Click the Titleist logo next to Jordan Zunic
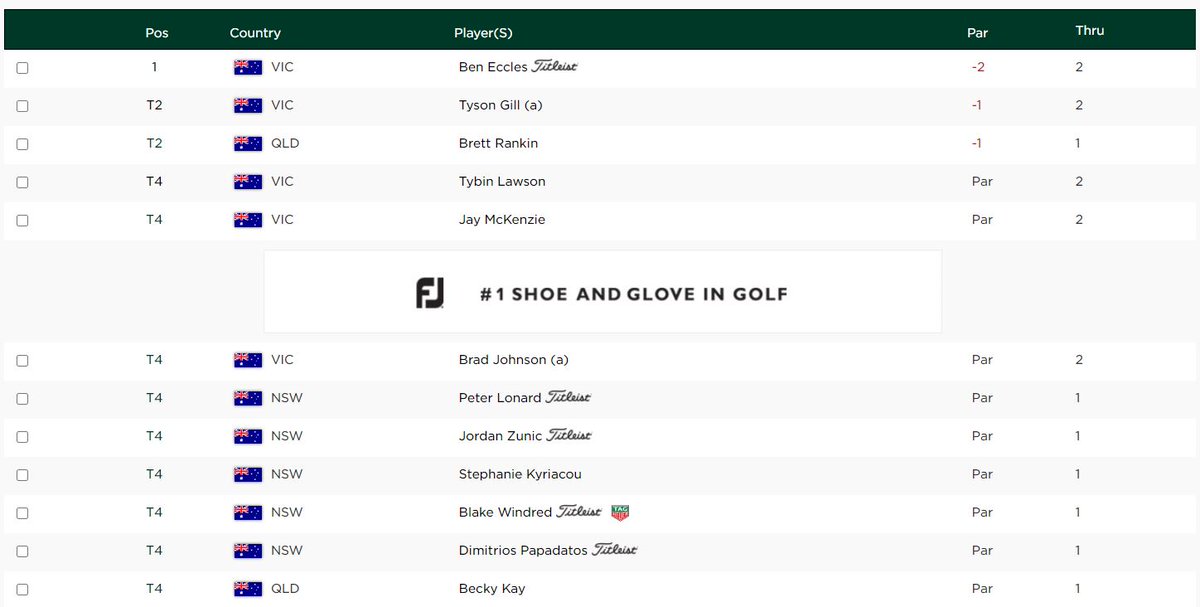This screenshot has height=607, width=1200. coord(566,435)
